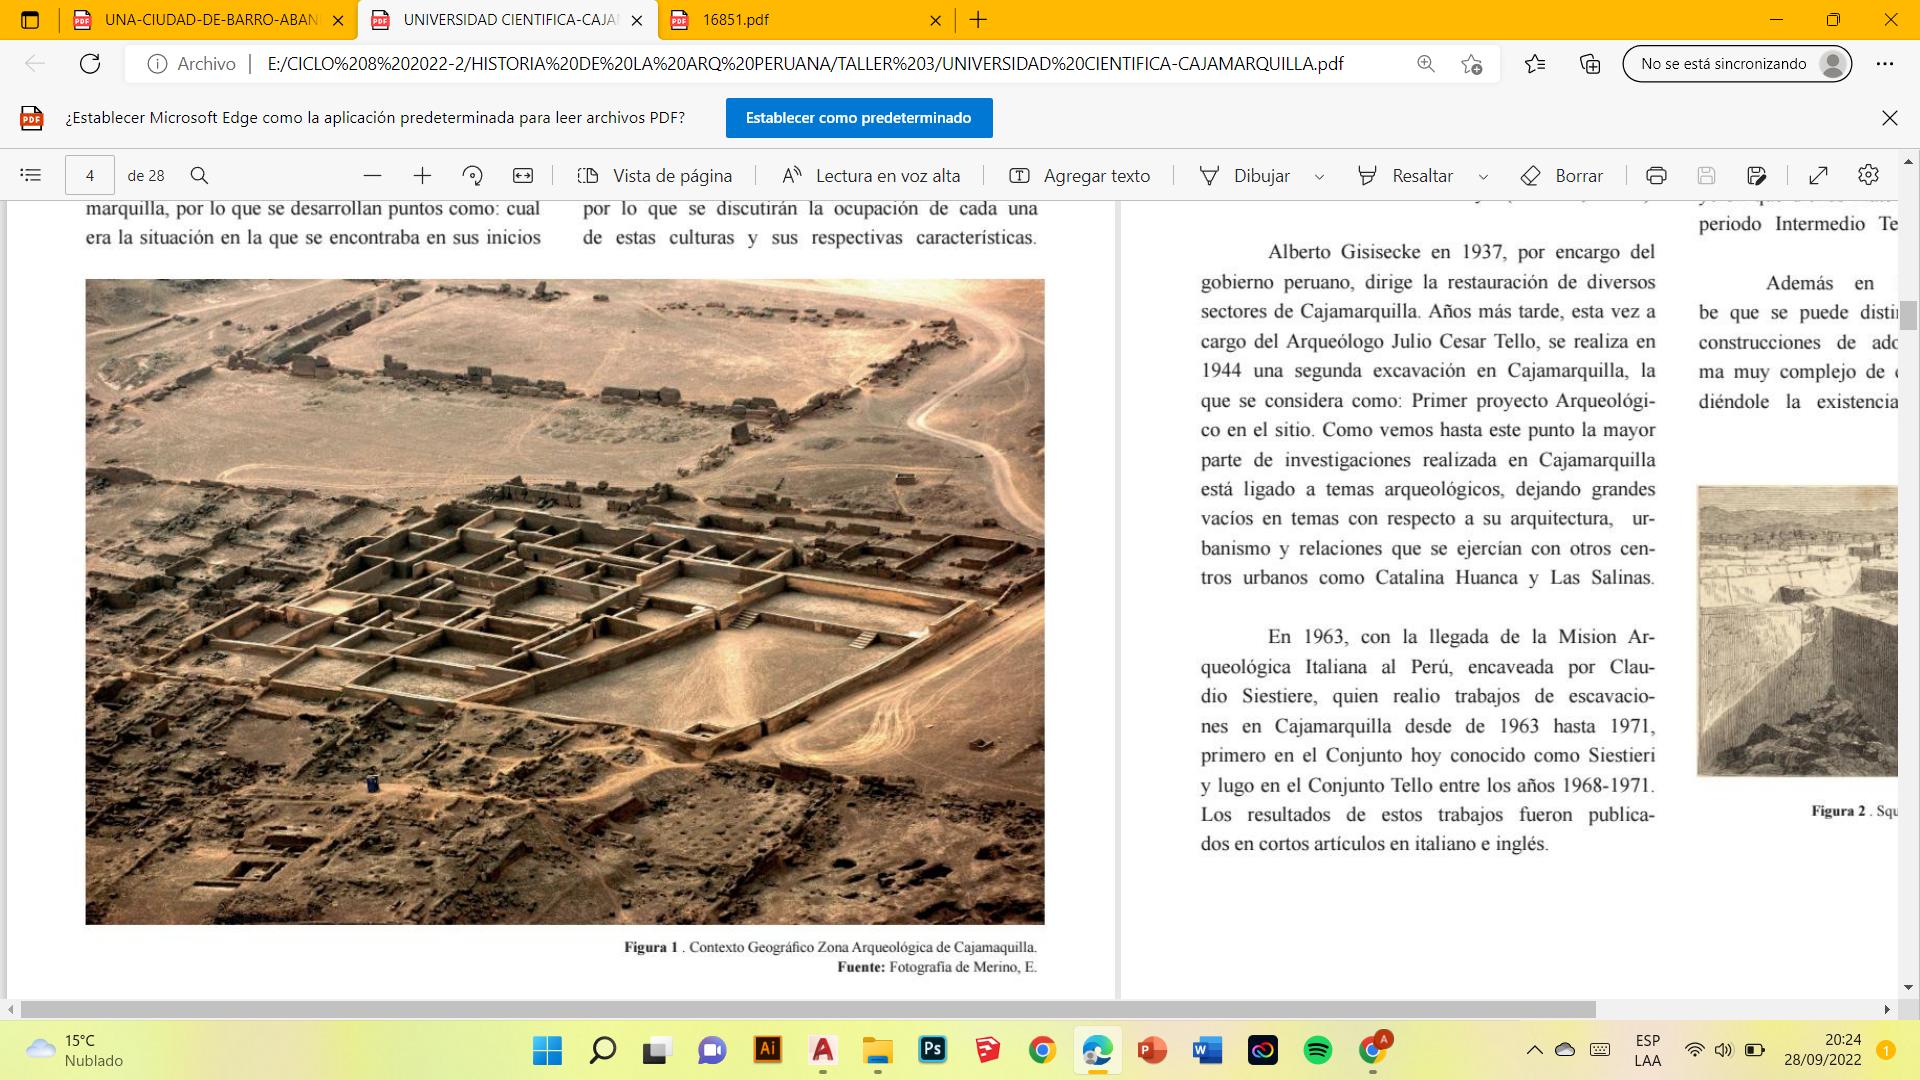Screen dimensions: 1920x1080
Task: Click Establecer como predeterminado button
Action: pyautogui.click(x=858, y=117)
